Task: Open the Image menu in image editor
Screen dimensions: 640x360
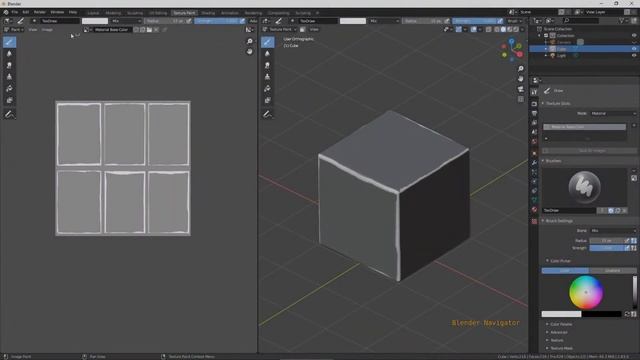Action: point(47,30)
